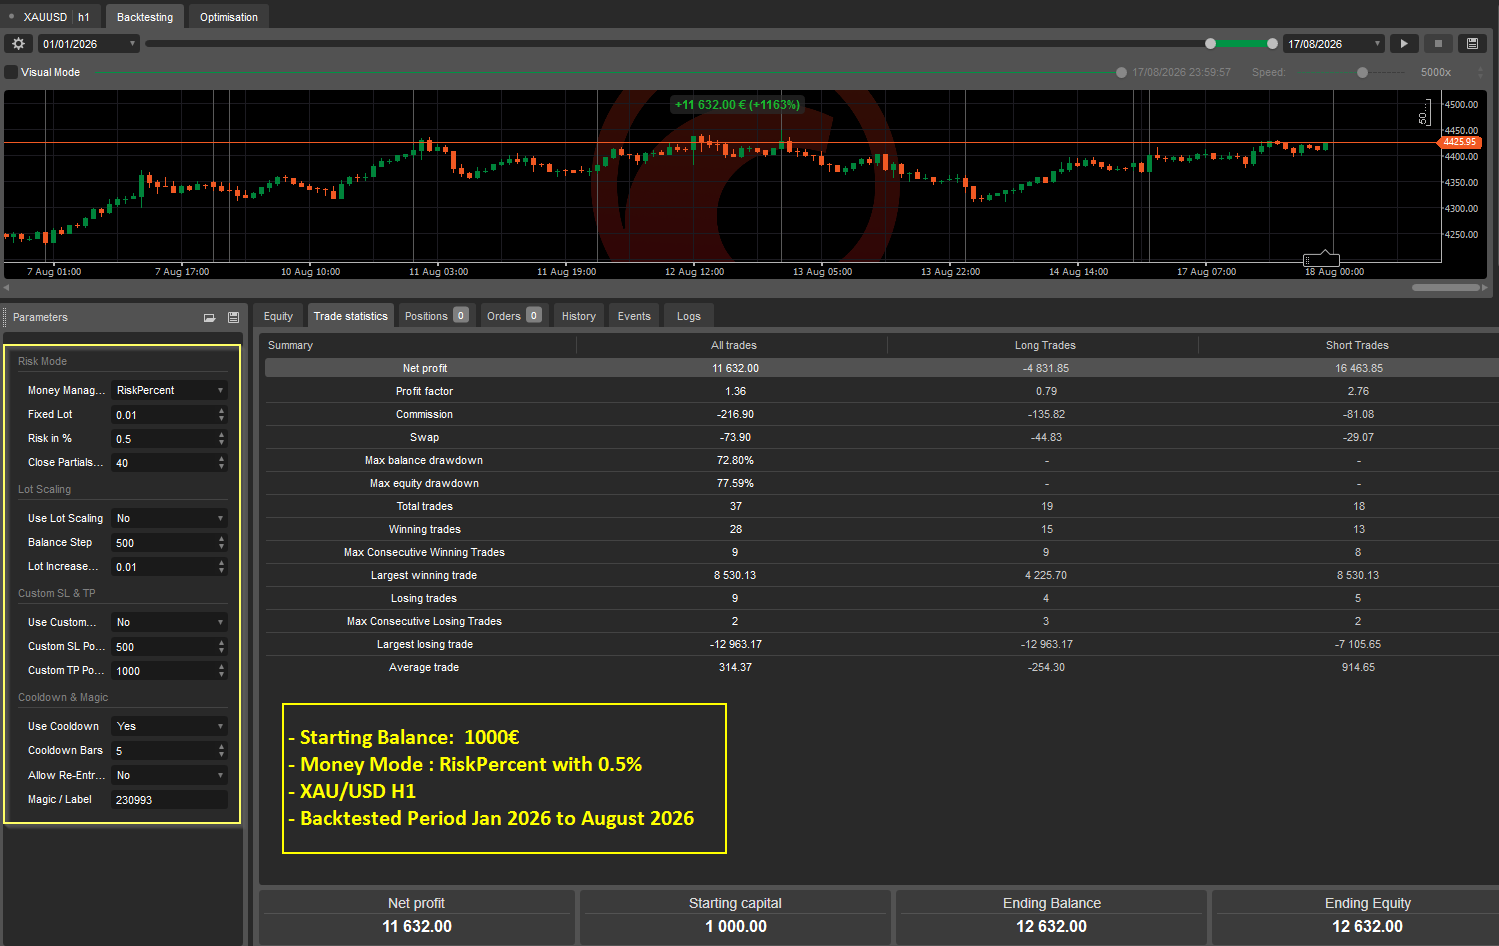Open the Use Cooldown dropdown
The image size is (1499, 946).
coord(169,726)
